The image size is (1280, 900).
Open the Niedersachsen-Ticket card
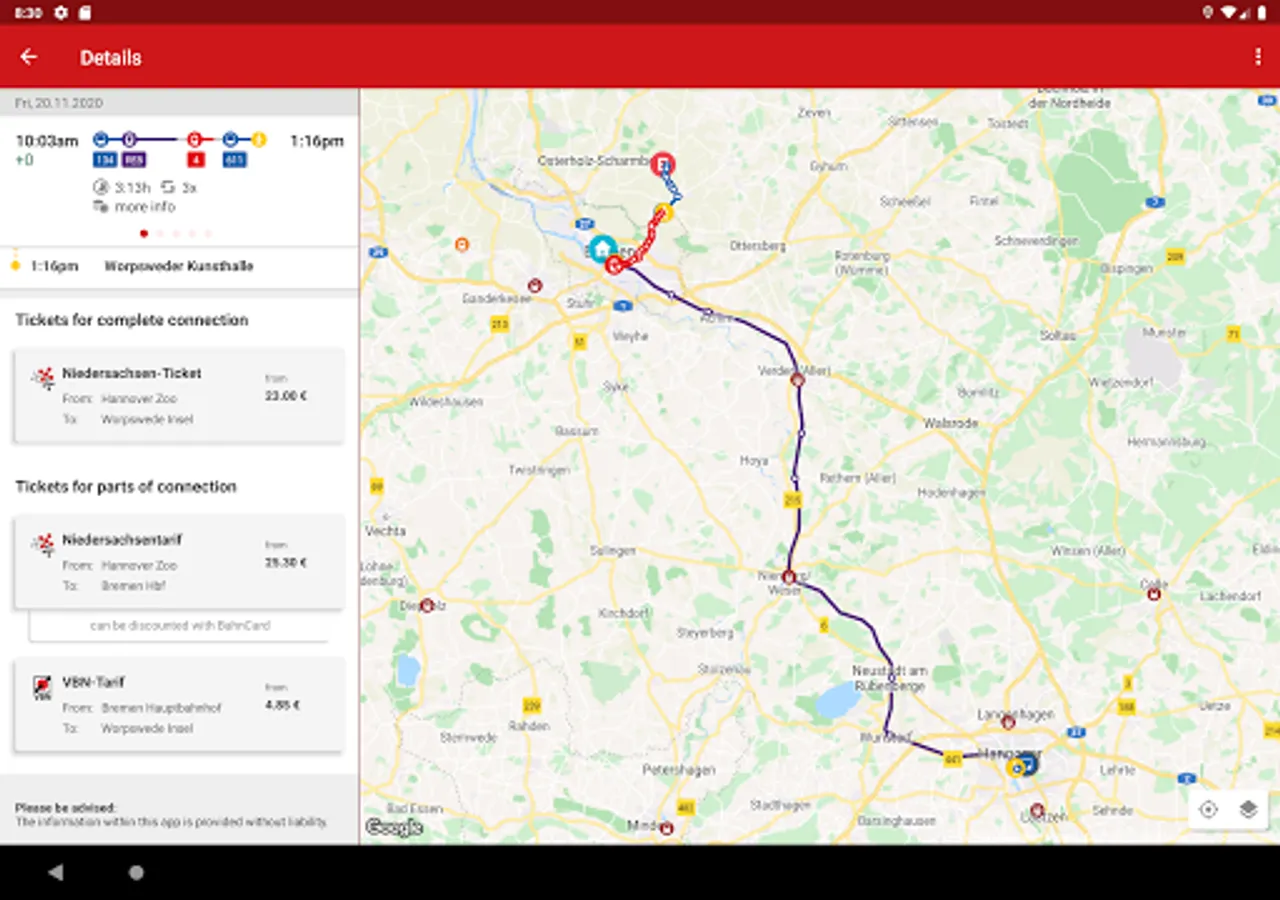pyautogui.click(x=179, y=396)
